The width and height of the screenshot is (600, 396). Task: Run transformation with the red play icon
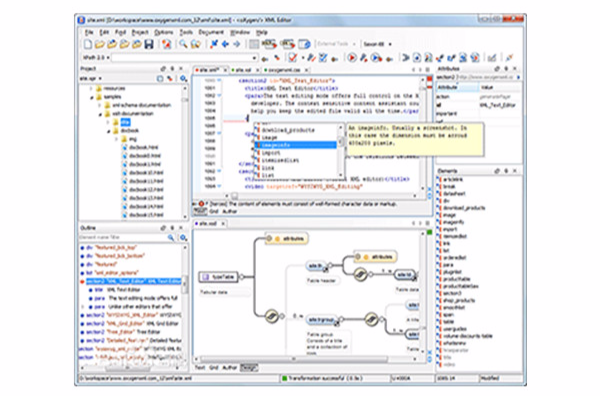(352, 58)
